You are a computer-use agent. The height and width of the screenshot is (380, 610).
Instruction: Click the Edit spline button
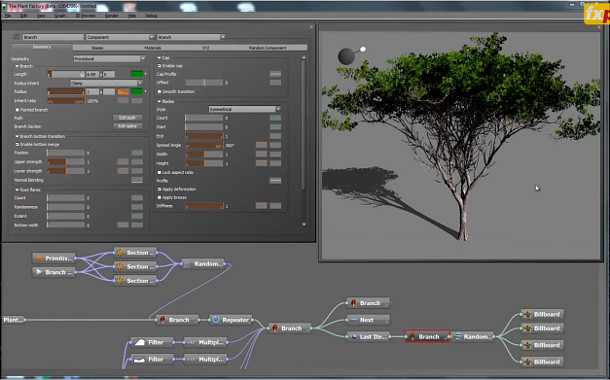[x=128, y=126]
